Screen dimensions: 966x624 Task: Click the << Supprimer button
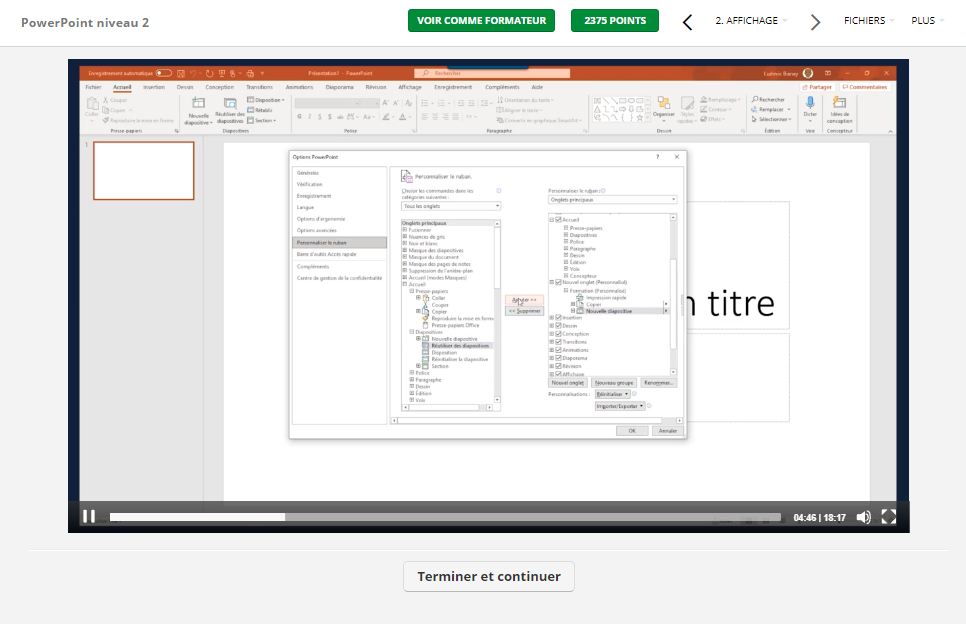(x=524, y=311)
